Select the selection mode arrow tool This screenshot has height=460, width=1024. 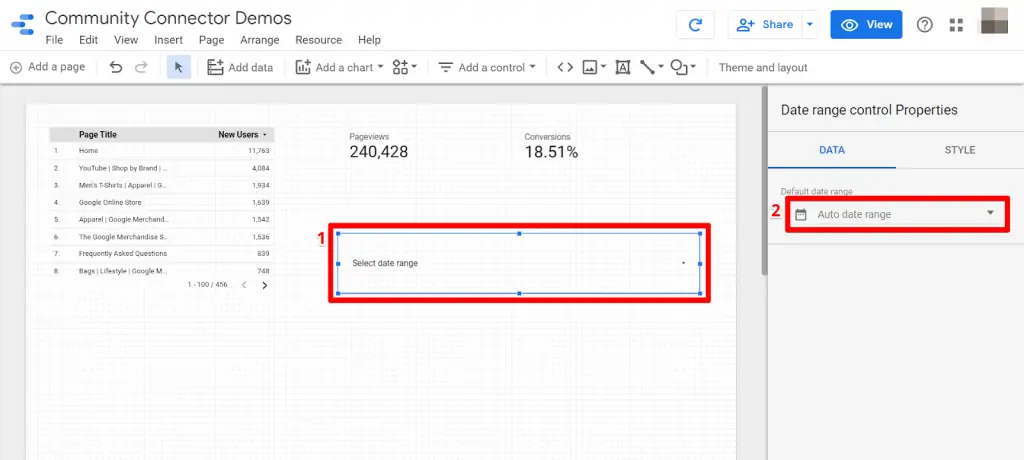(x=179, y=67)
